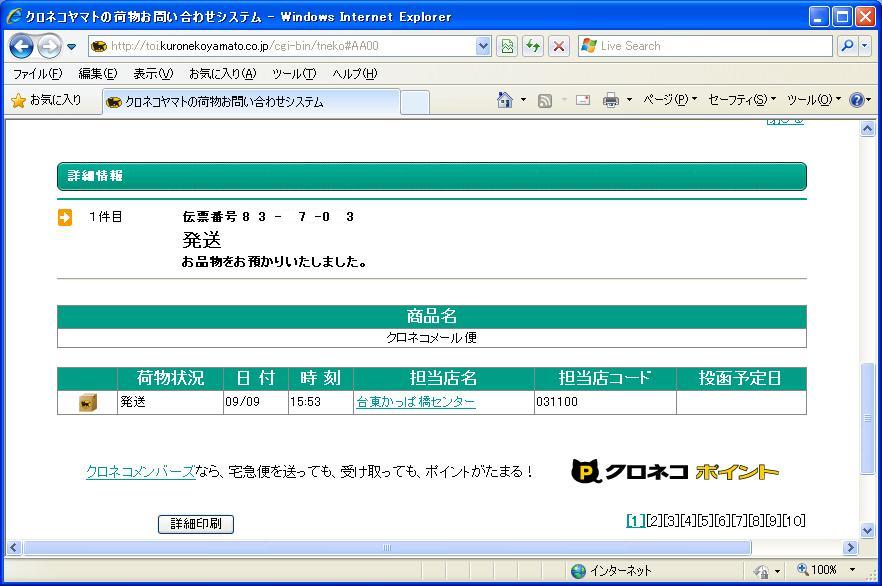Go forward with the Forward arrow

pos(50,46)
